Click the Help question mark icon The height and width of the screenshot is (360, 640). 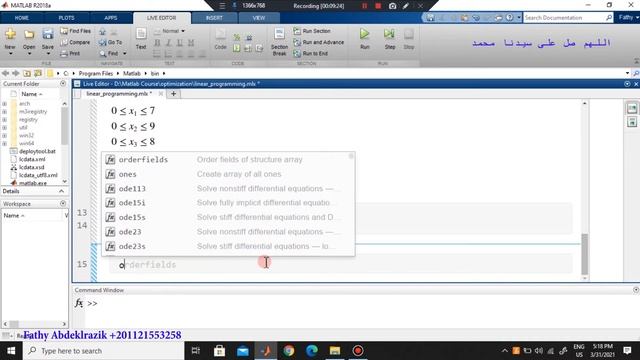click(509, 18)
